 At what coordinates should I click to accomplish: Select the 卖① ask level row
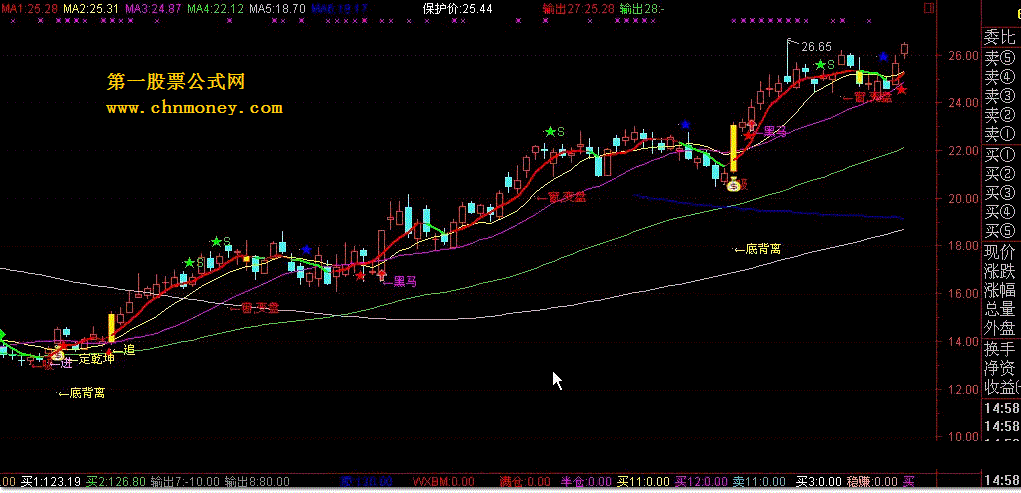click(x=1000, y=134)
